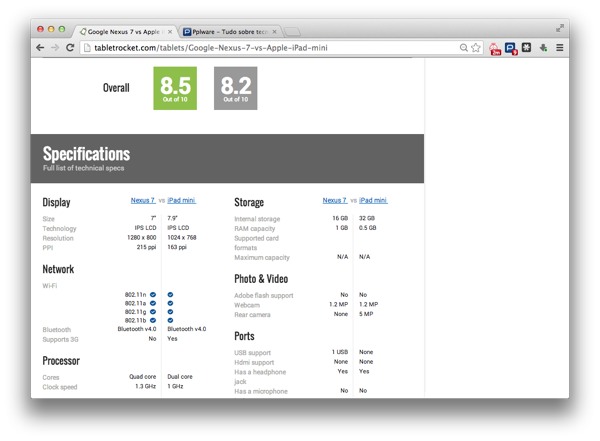
Task: Open a new tab with the new-tab button
Action: point(292,32)
